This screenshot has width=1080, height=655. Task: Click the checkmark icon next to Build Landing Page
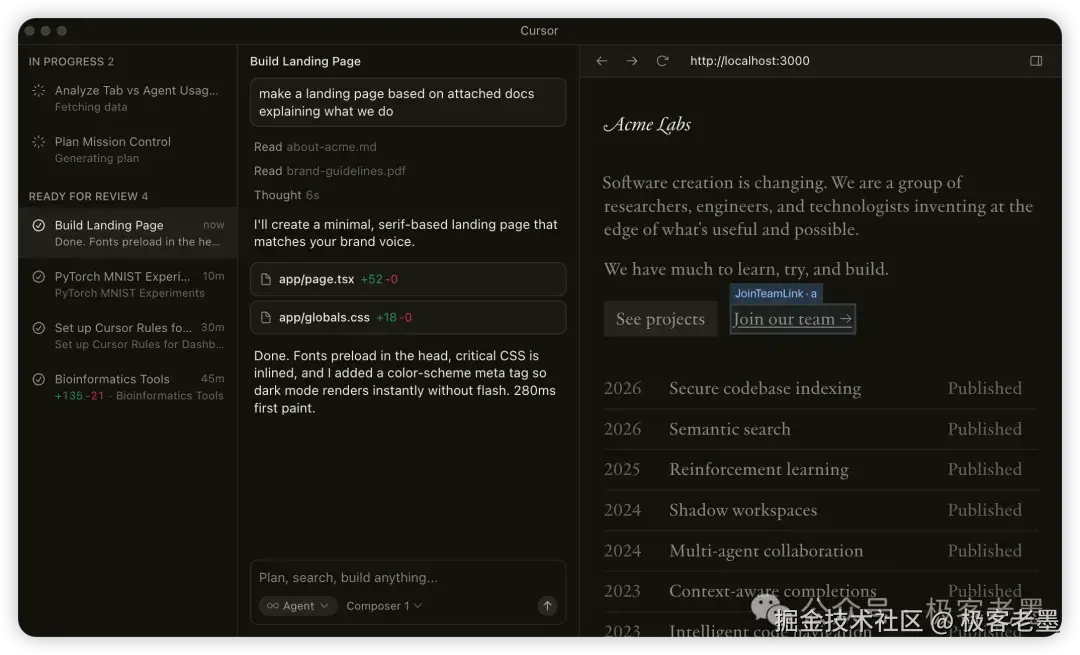(x=39, y=225)
